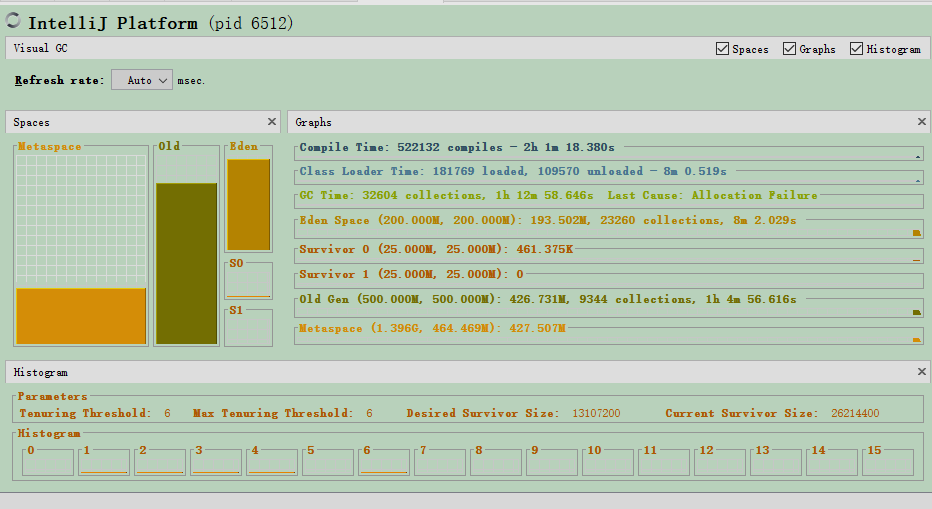The height and width of the screenshot is (509, 932).
Task: Click histogram age bucket 8
Action: pyautogui.click(x=496, y=461)
